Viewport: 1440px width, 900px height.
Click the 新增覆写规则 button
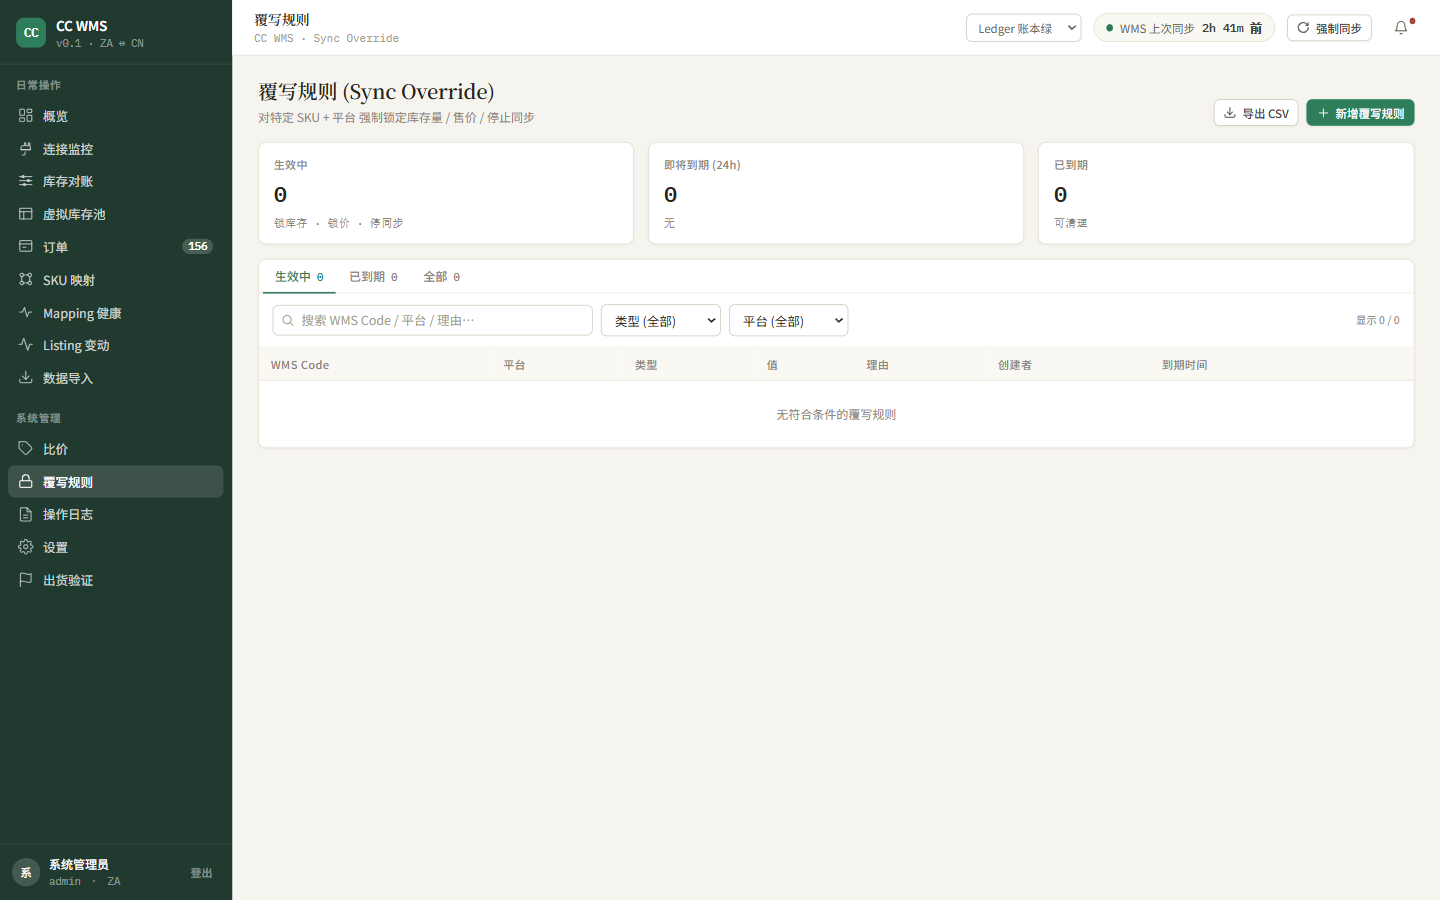pos(1360,113)
